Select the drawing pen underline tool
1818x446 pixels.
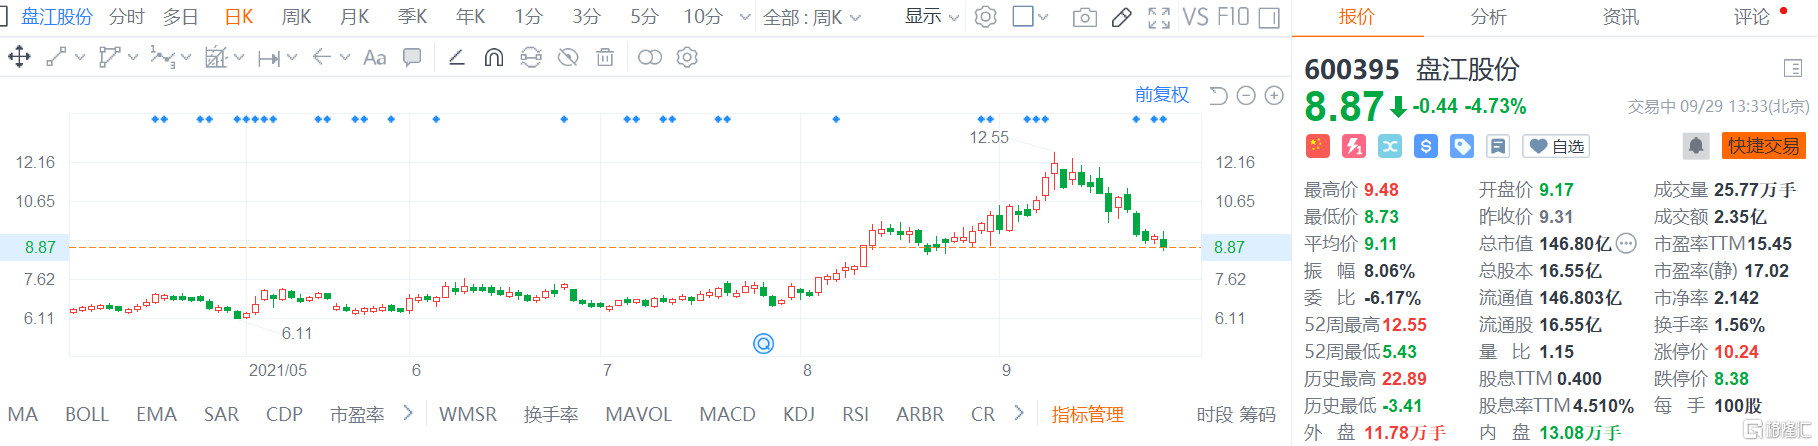(457, 57)
